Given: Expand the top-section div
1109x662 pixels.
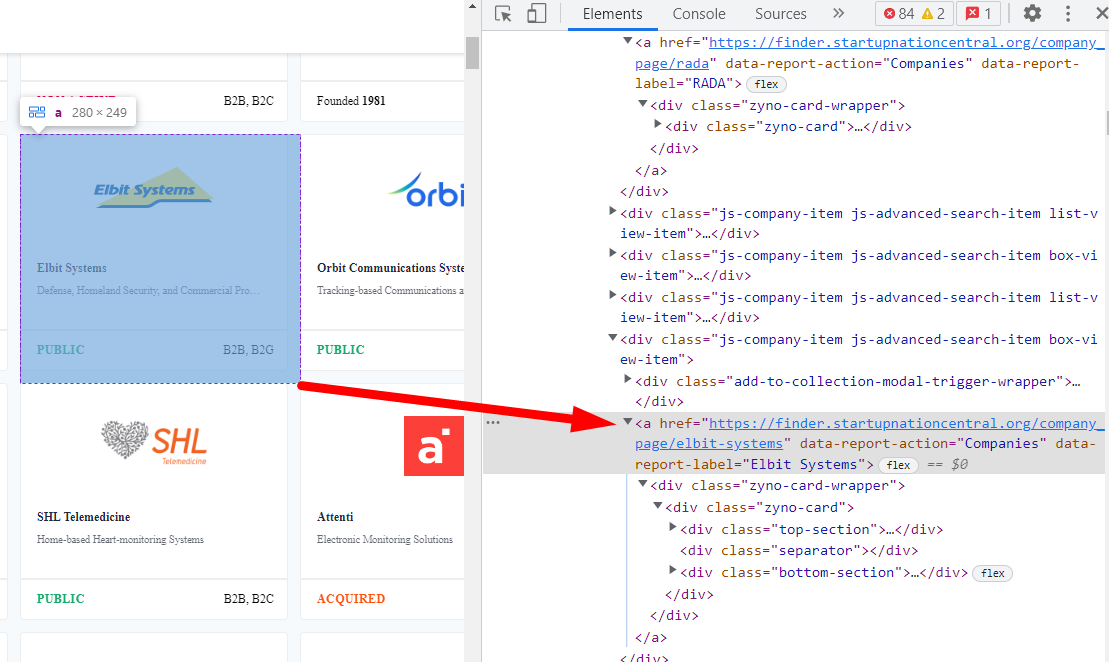Looking at the screenshot, I should coord(673,528).
